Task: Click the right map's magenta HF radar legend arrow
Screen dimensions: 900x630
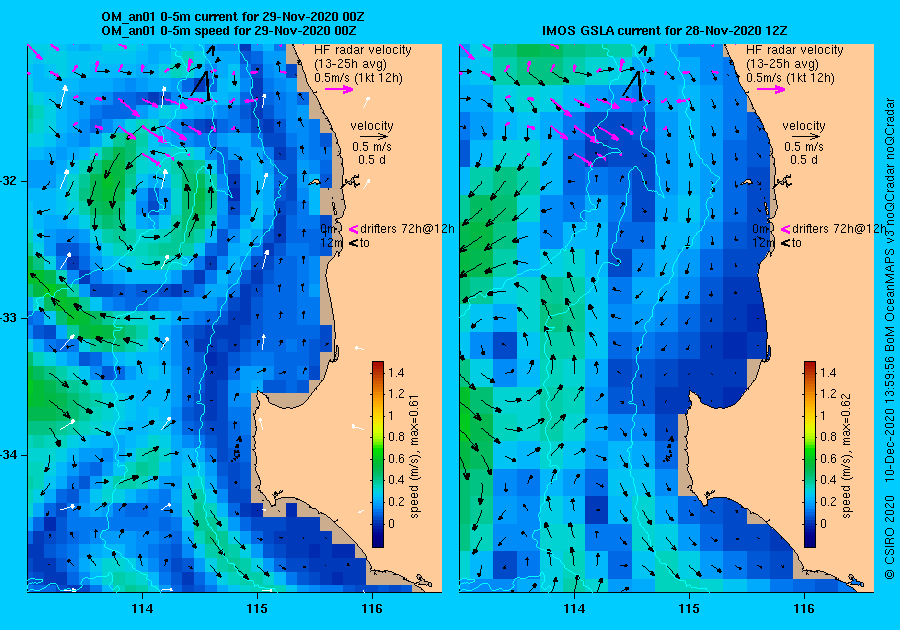Action: 771,89
